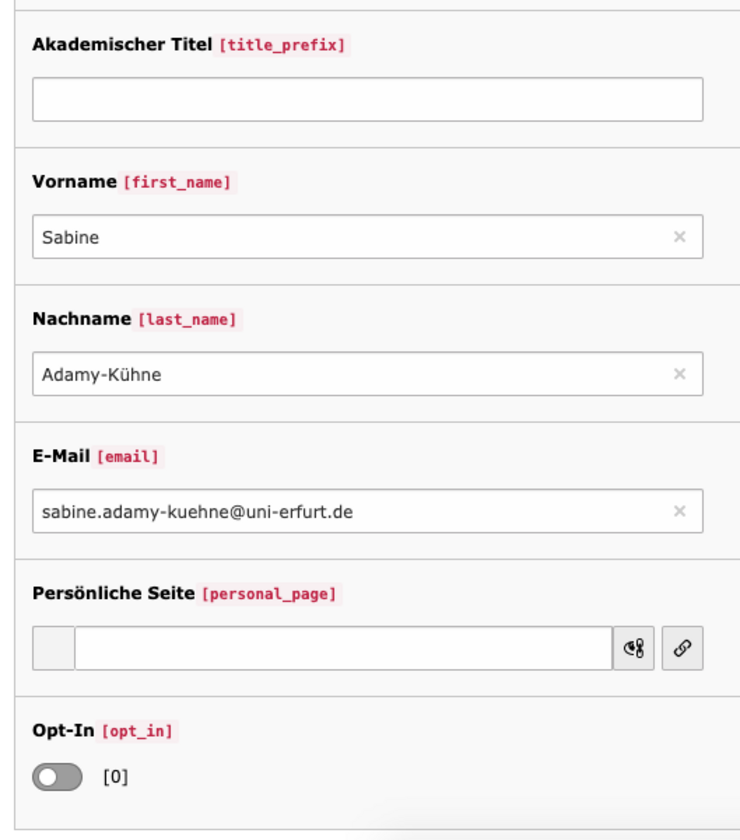Click the grey prefix box before Persönliche Seite input
The width and height of the screenshot is (740, 840).
click(54, 648)
